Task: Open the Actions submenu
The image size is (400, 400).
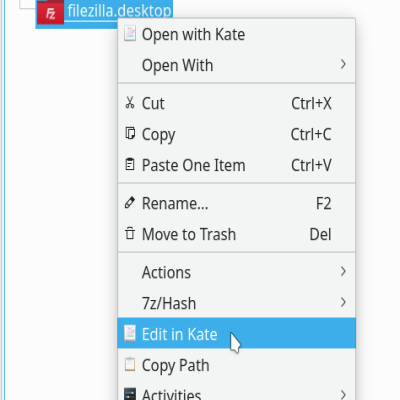Action: pyautogui.click(x=237, y=272)
